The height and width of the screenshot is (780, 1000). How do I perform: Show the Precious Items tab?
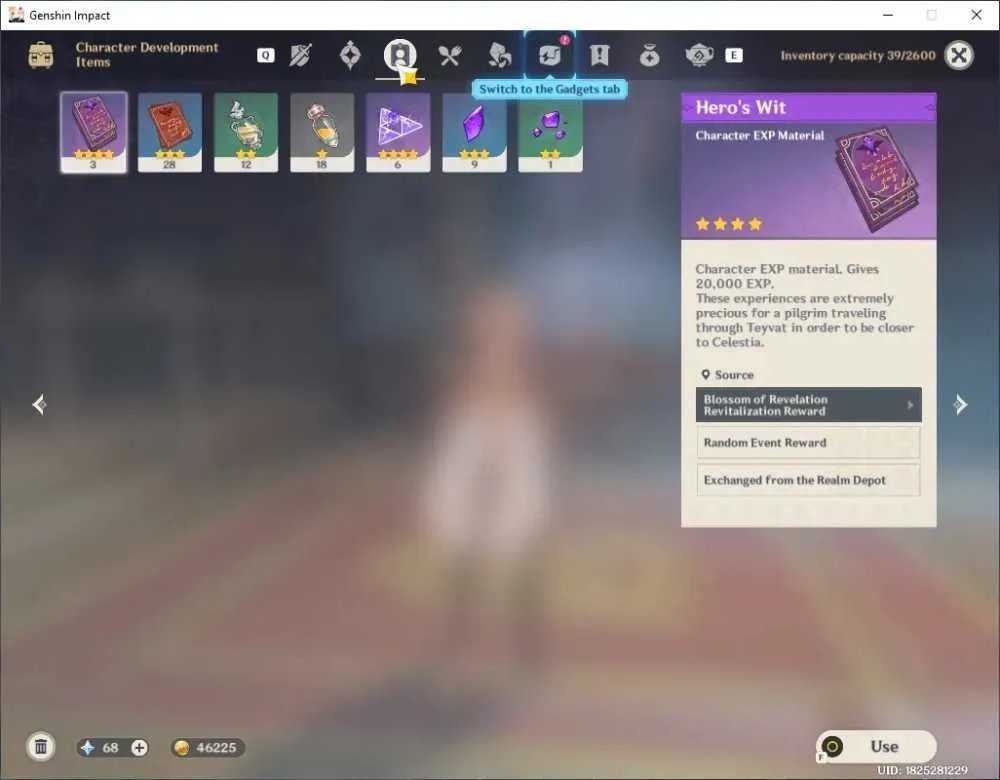coord(649,56)
